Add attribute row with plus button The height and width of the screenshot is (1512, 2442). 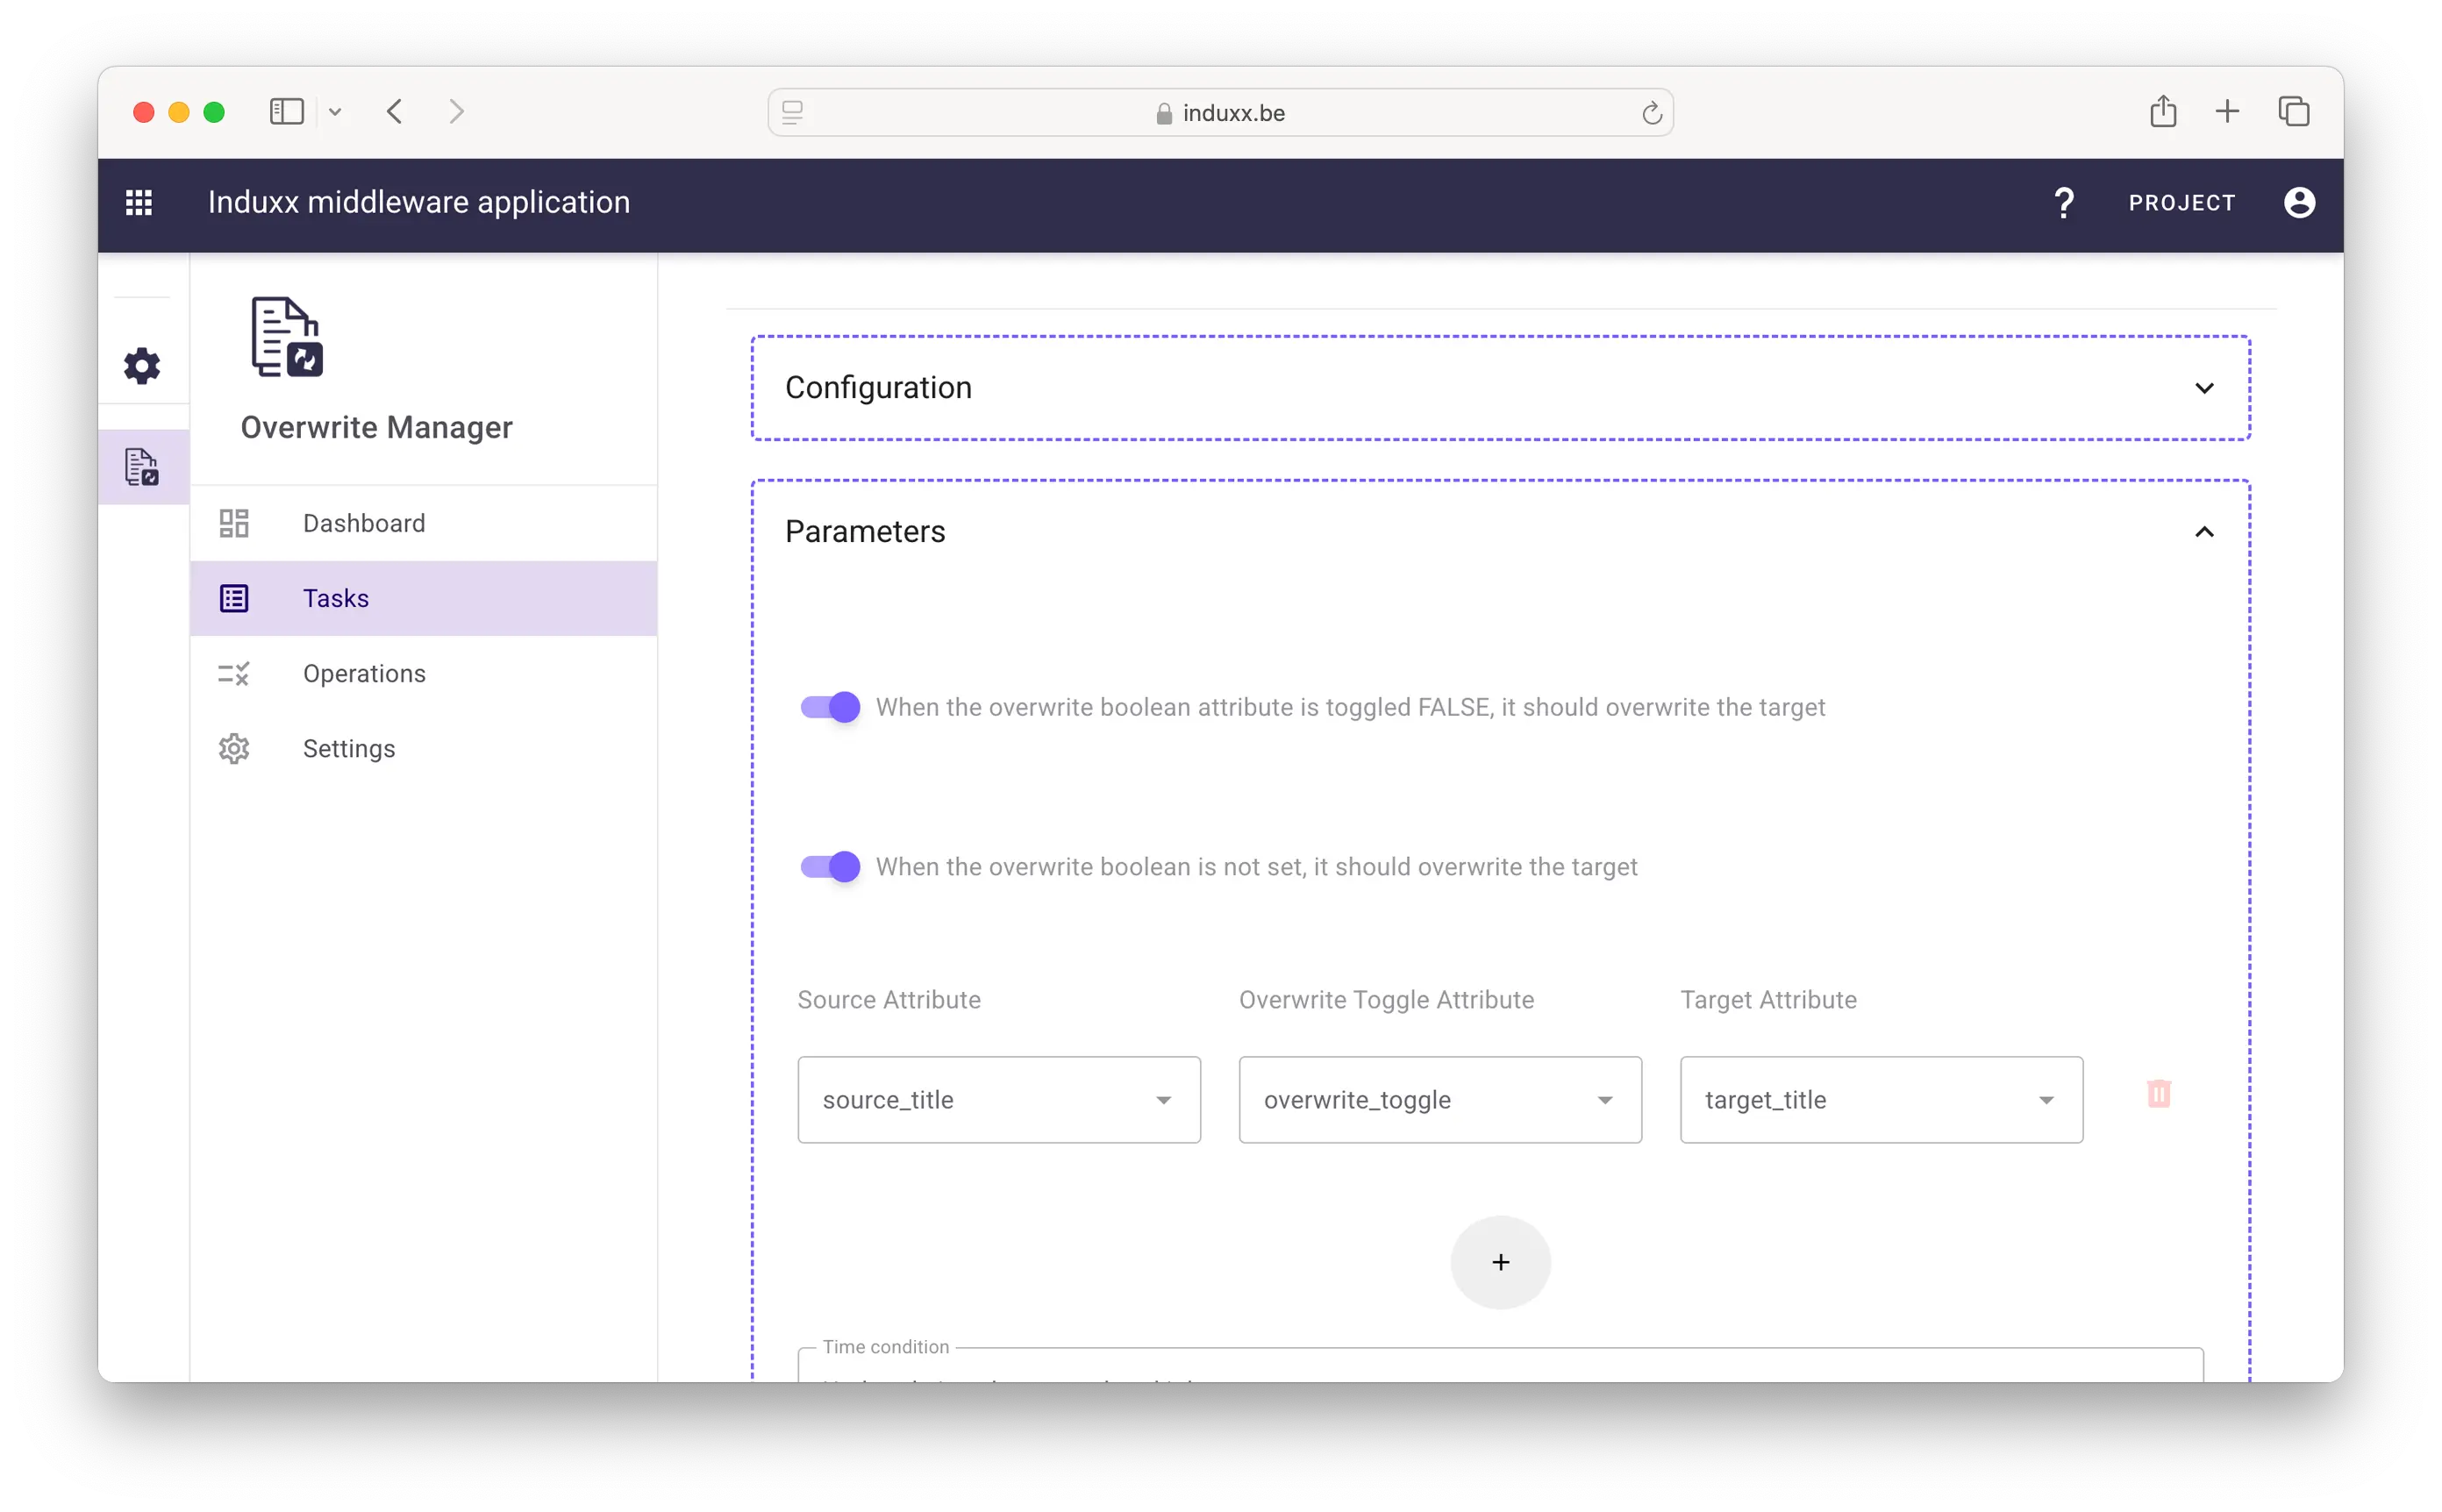[1500, 1263]
